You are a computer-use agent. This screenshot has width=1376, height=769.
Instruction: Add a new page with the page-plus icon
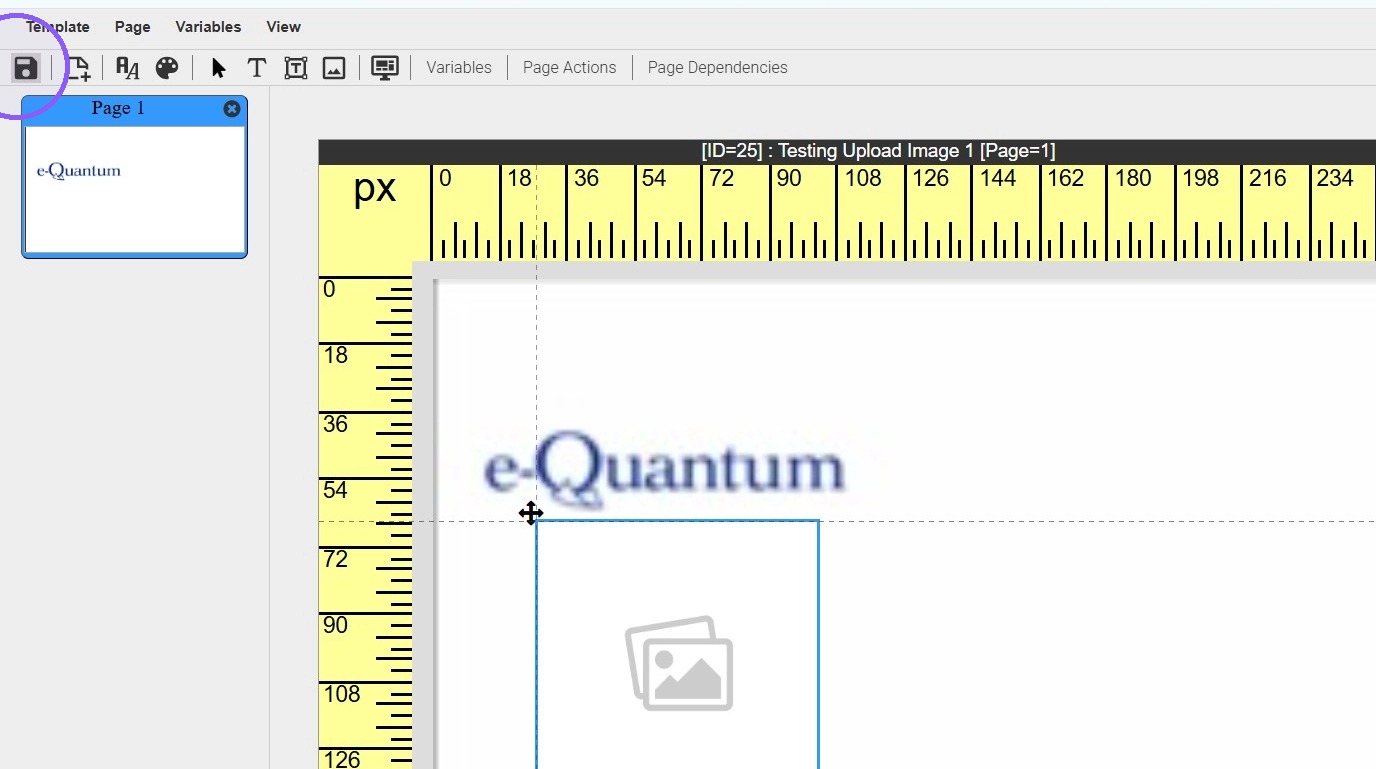coord(78,68)
